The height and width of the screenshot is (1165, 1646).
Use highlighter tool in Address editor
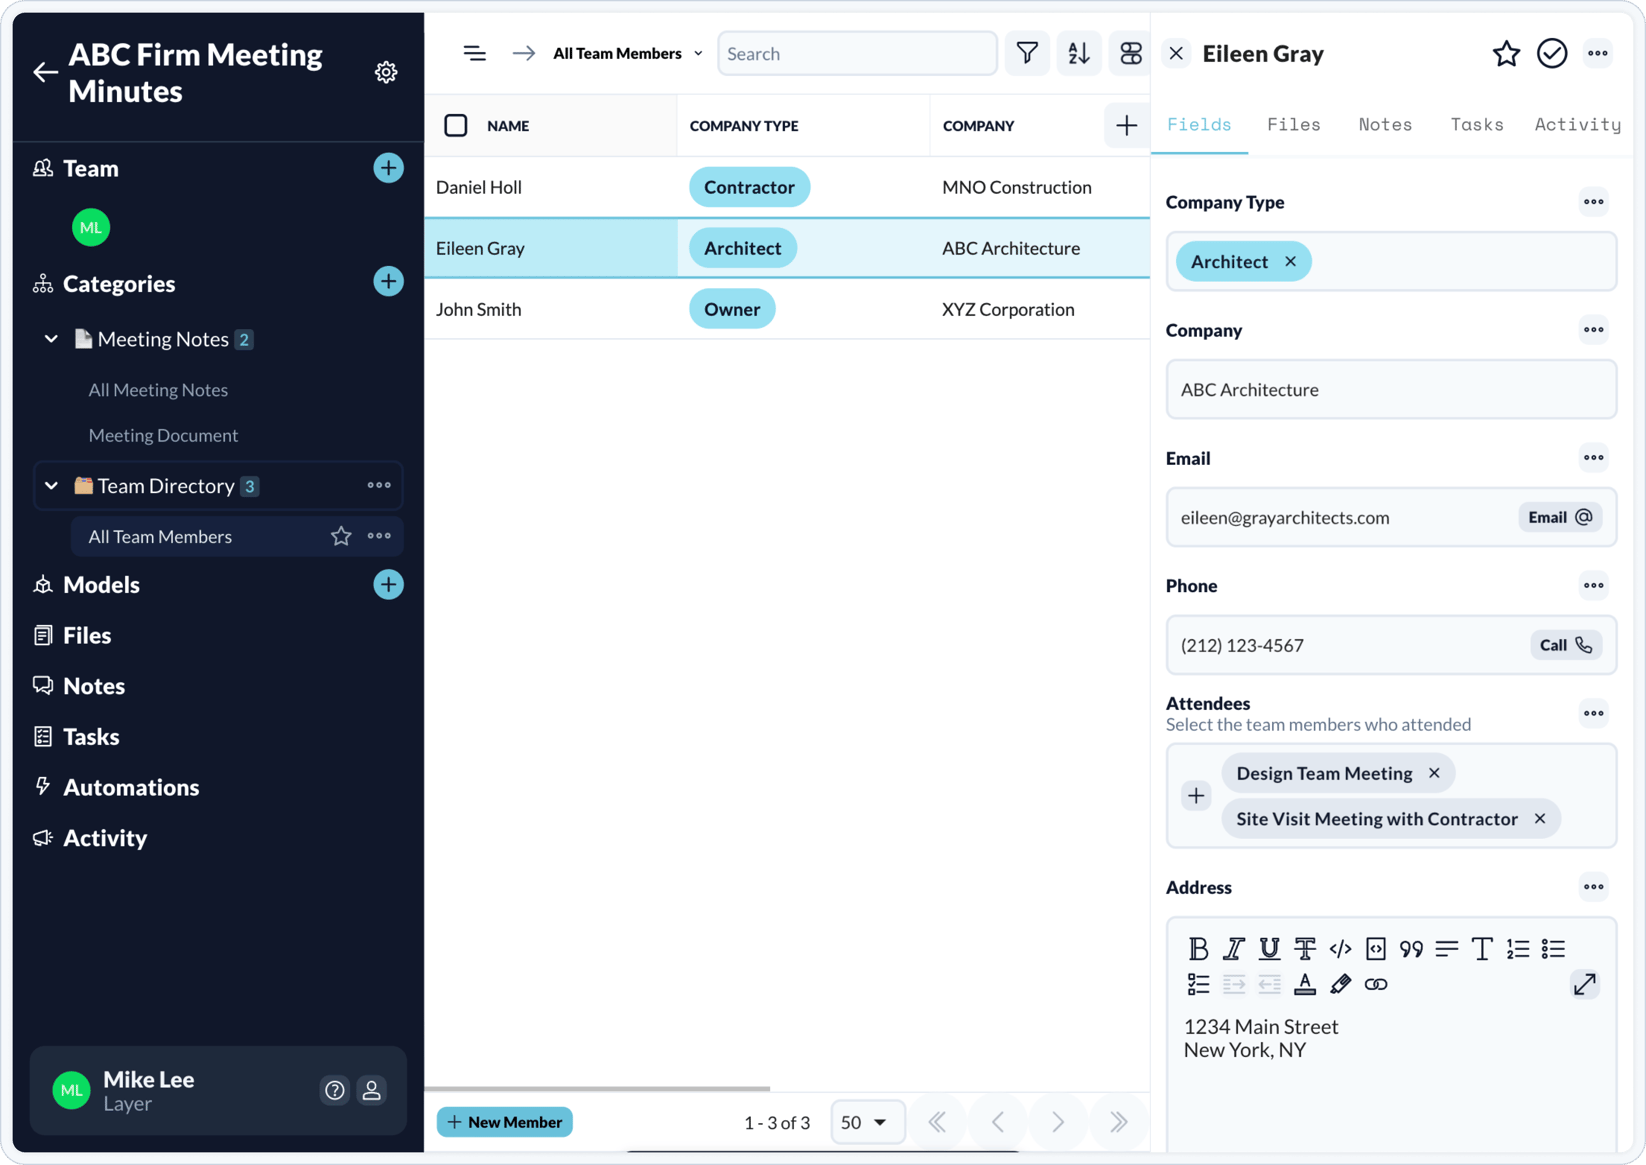1340,984
